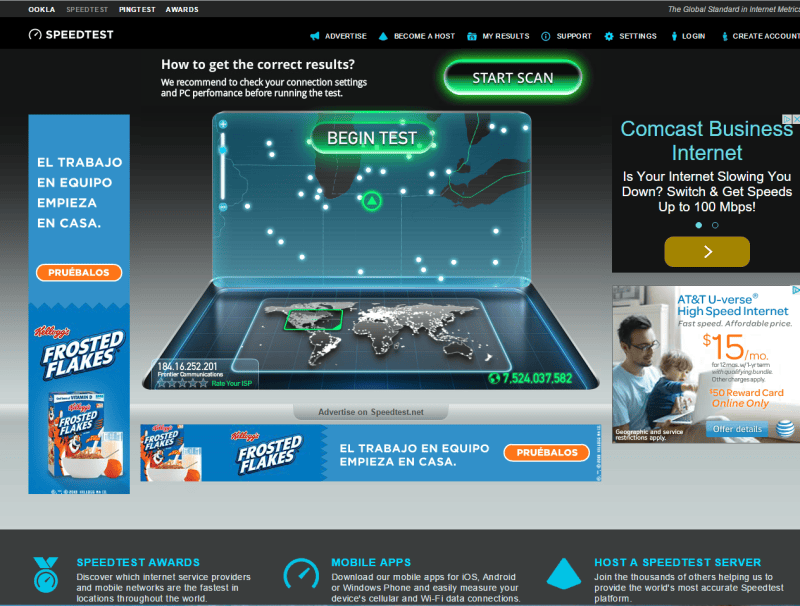
Task: Open the AWARDS top menu item
Action: (x=182, y=9)
